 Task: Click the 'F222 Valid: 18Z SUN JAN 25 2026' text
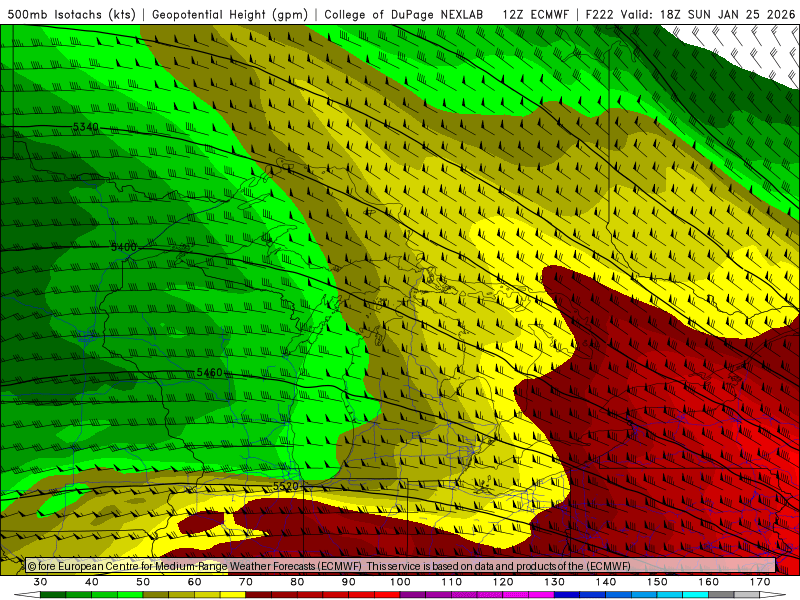coord(690,14)
